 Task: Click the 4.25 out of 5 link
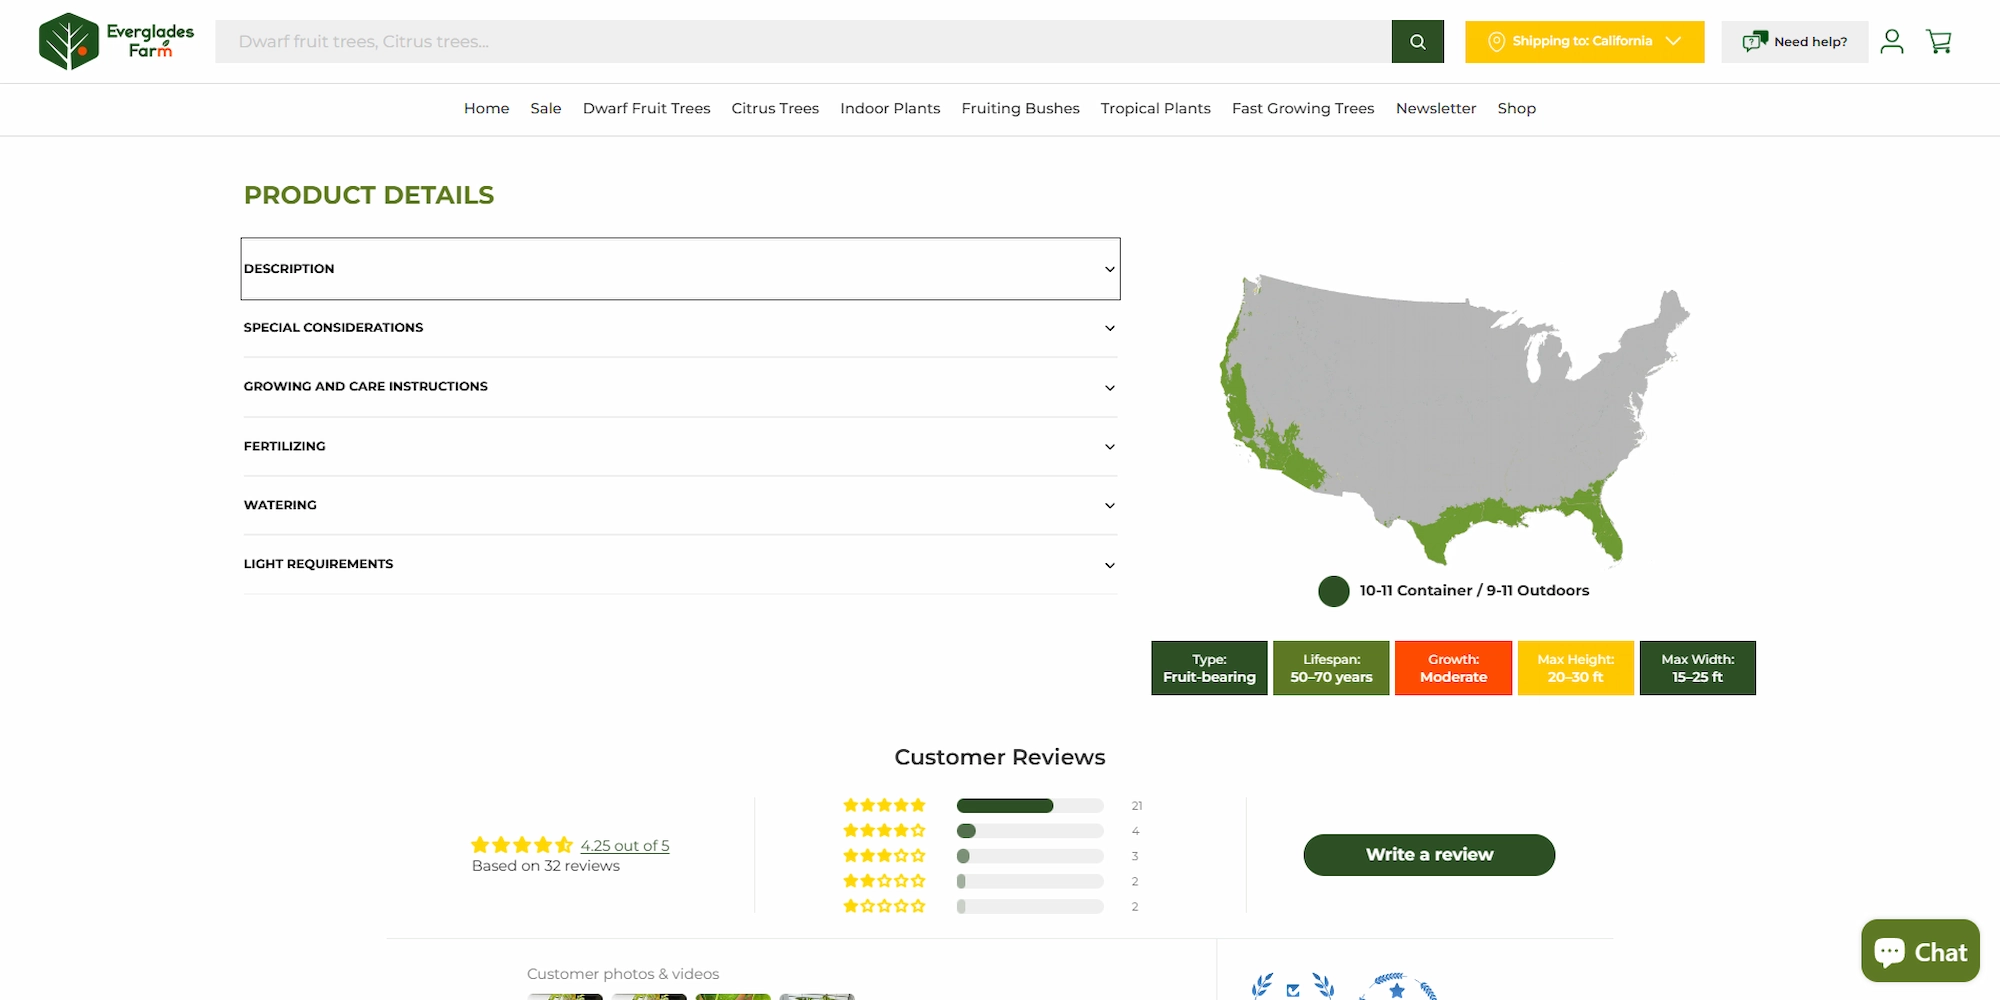(x=624, y=846)
